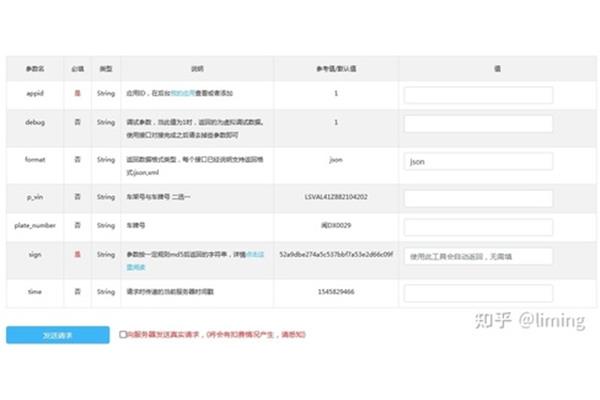Click the red required mark in appid row
The image size is (600, 400).
(77, 93)
